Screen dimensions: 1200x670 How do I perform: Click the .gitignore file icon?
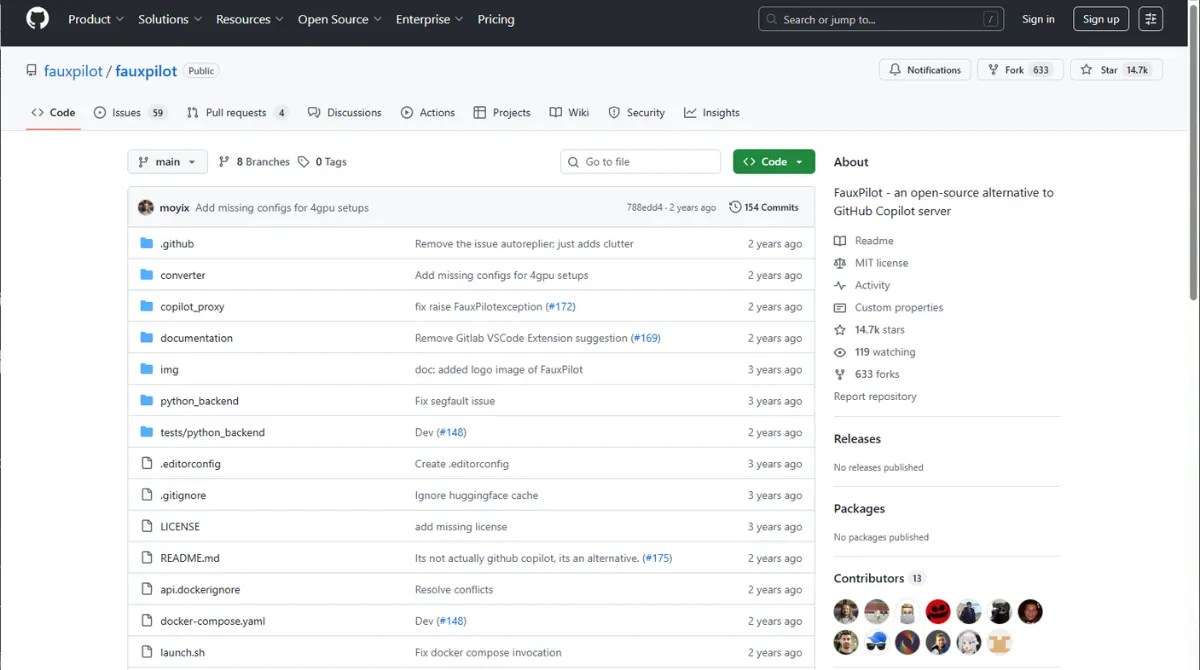pos(146,496)
